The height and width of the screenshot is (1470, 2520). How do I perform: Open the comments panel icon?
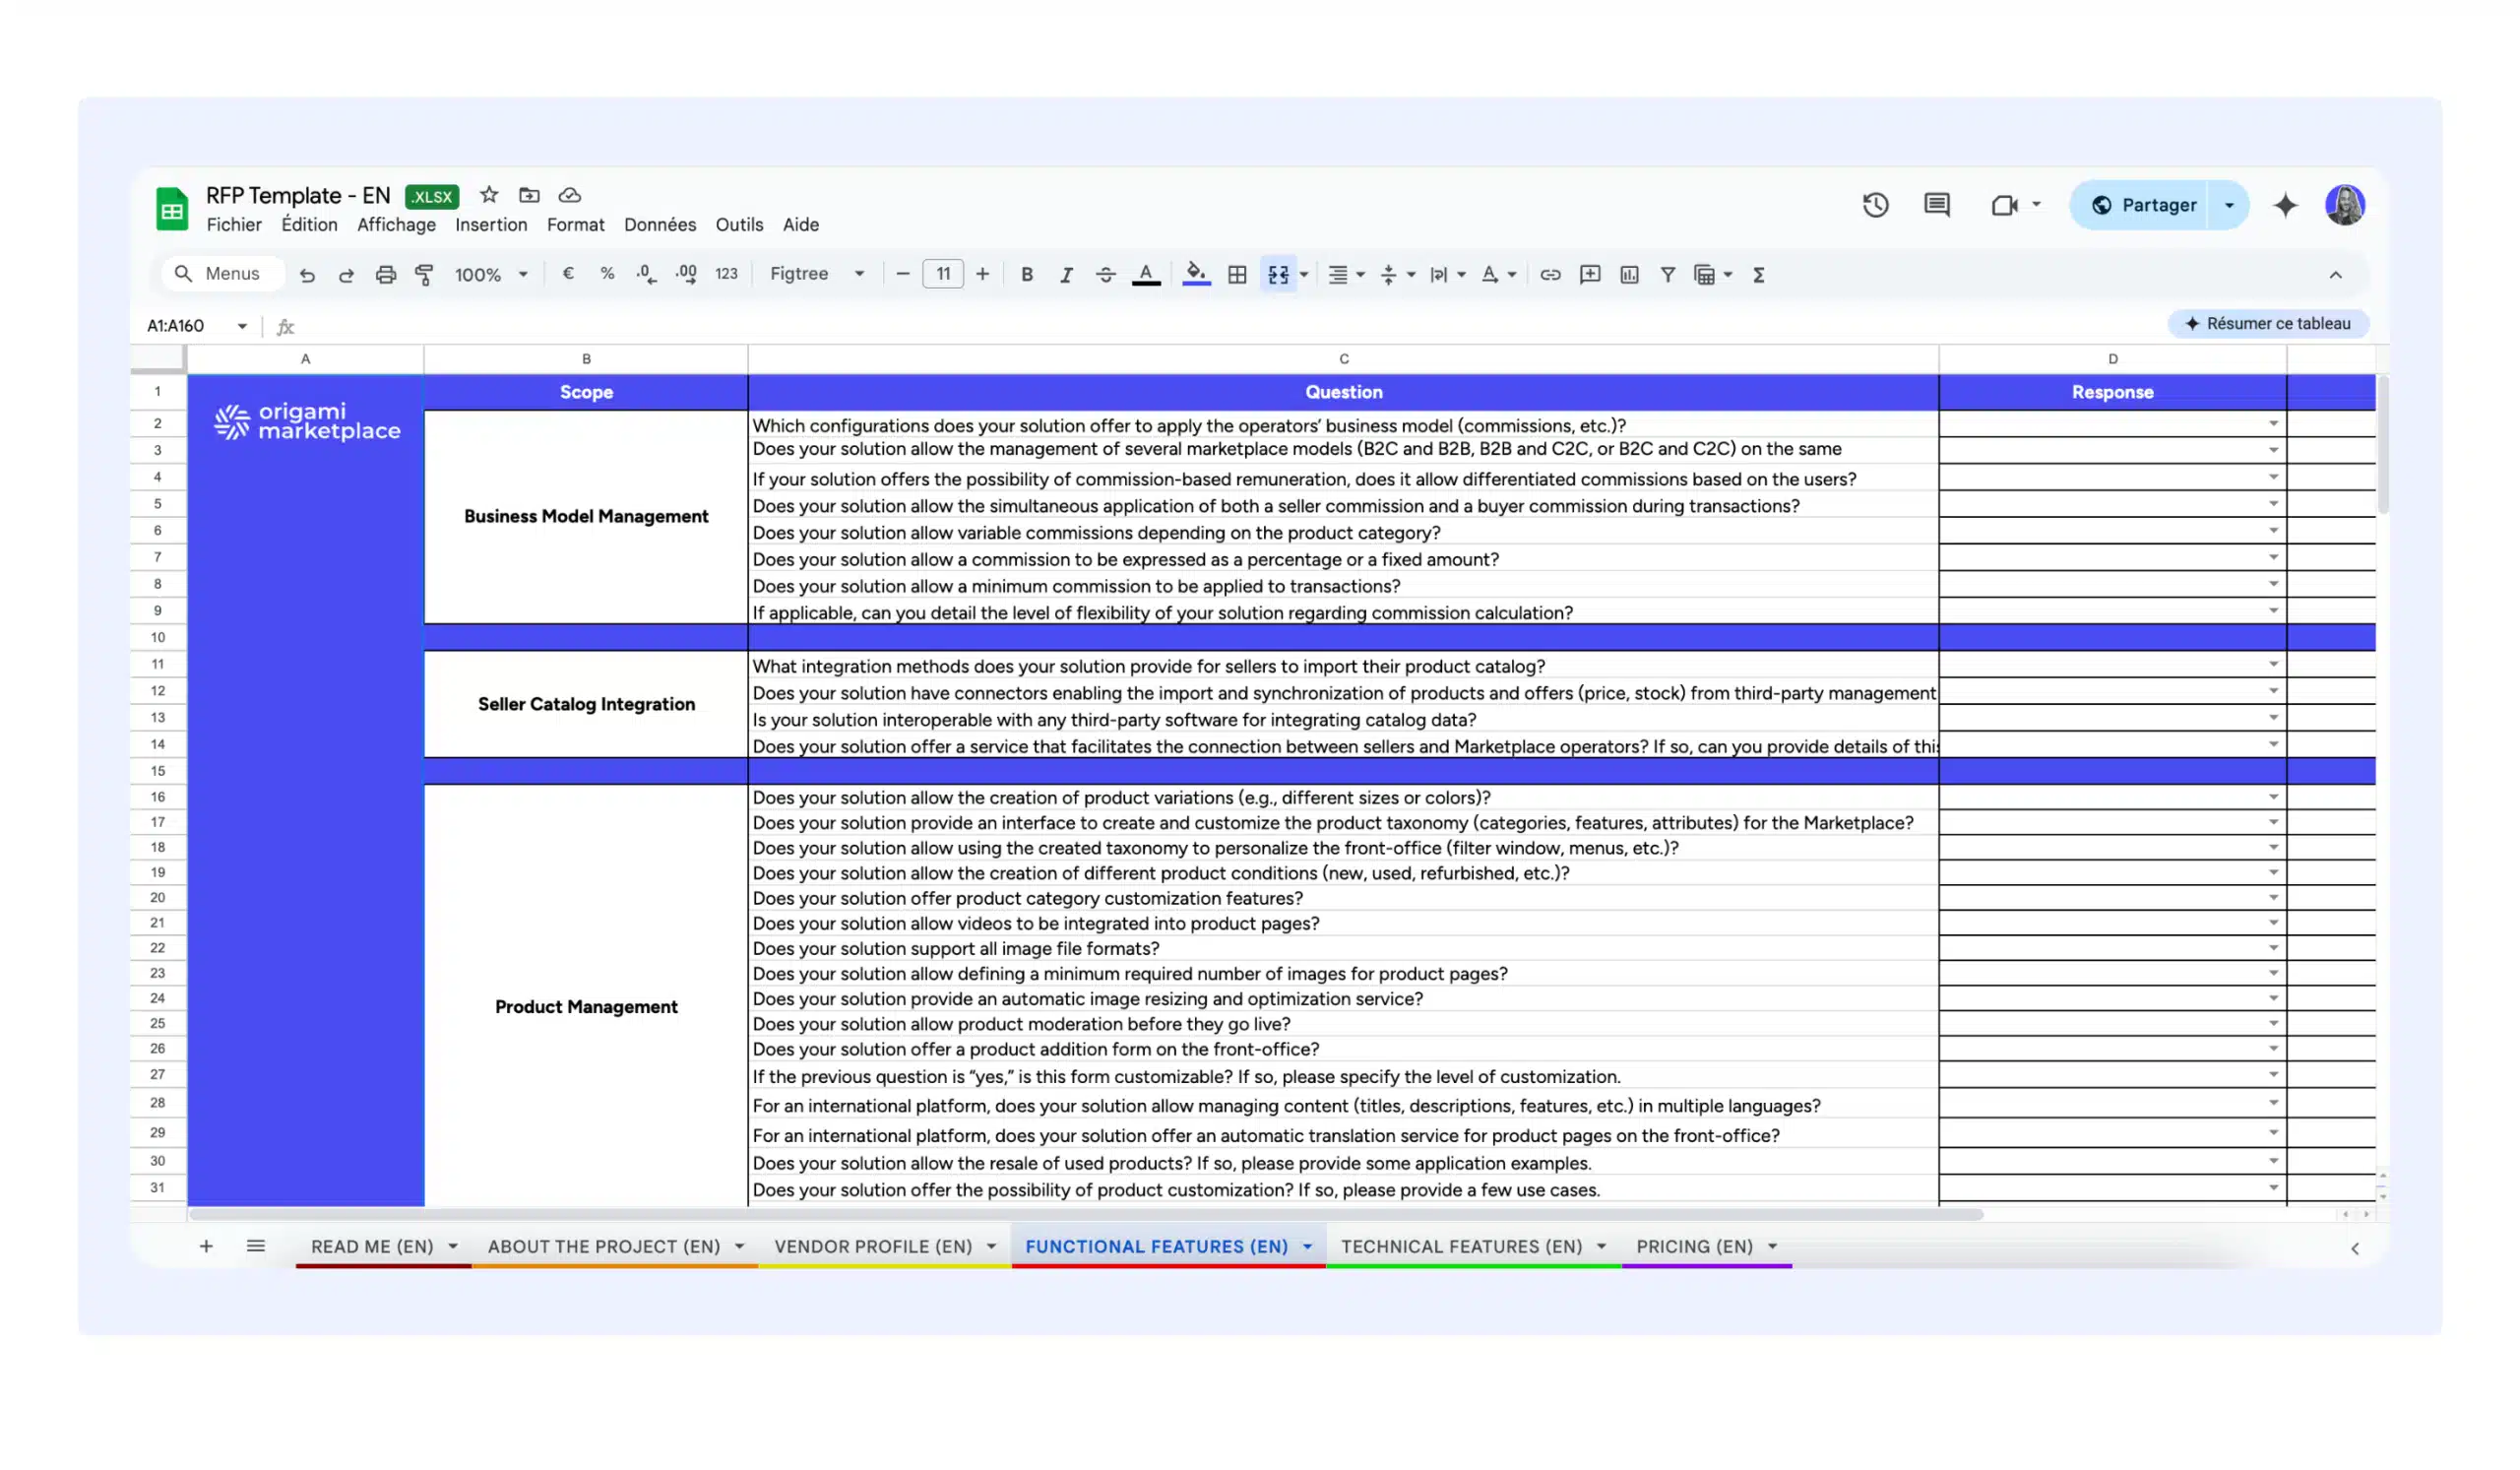tap(1937, 205)
